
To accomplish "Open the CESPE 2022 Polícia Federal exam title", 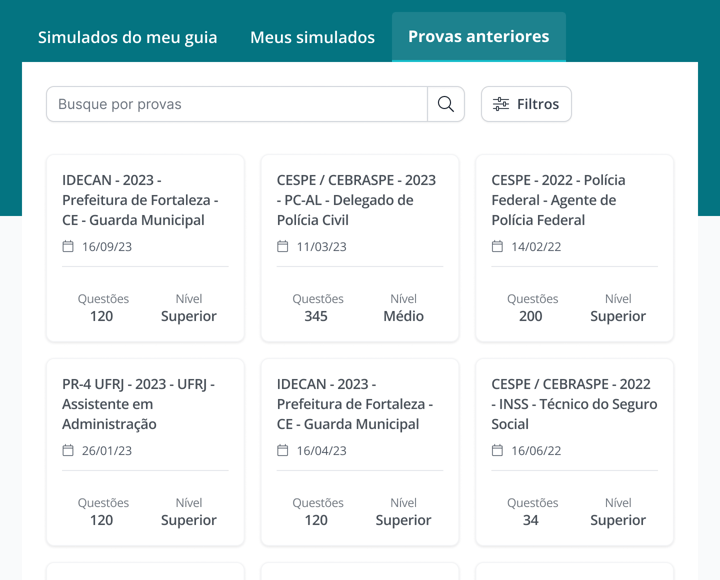I will pyautogui.click(x=559, y=200).
